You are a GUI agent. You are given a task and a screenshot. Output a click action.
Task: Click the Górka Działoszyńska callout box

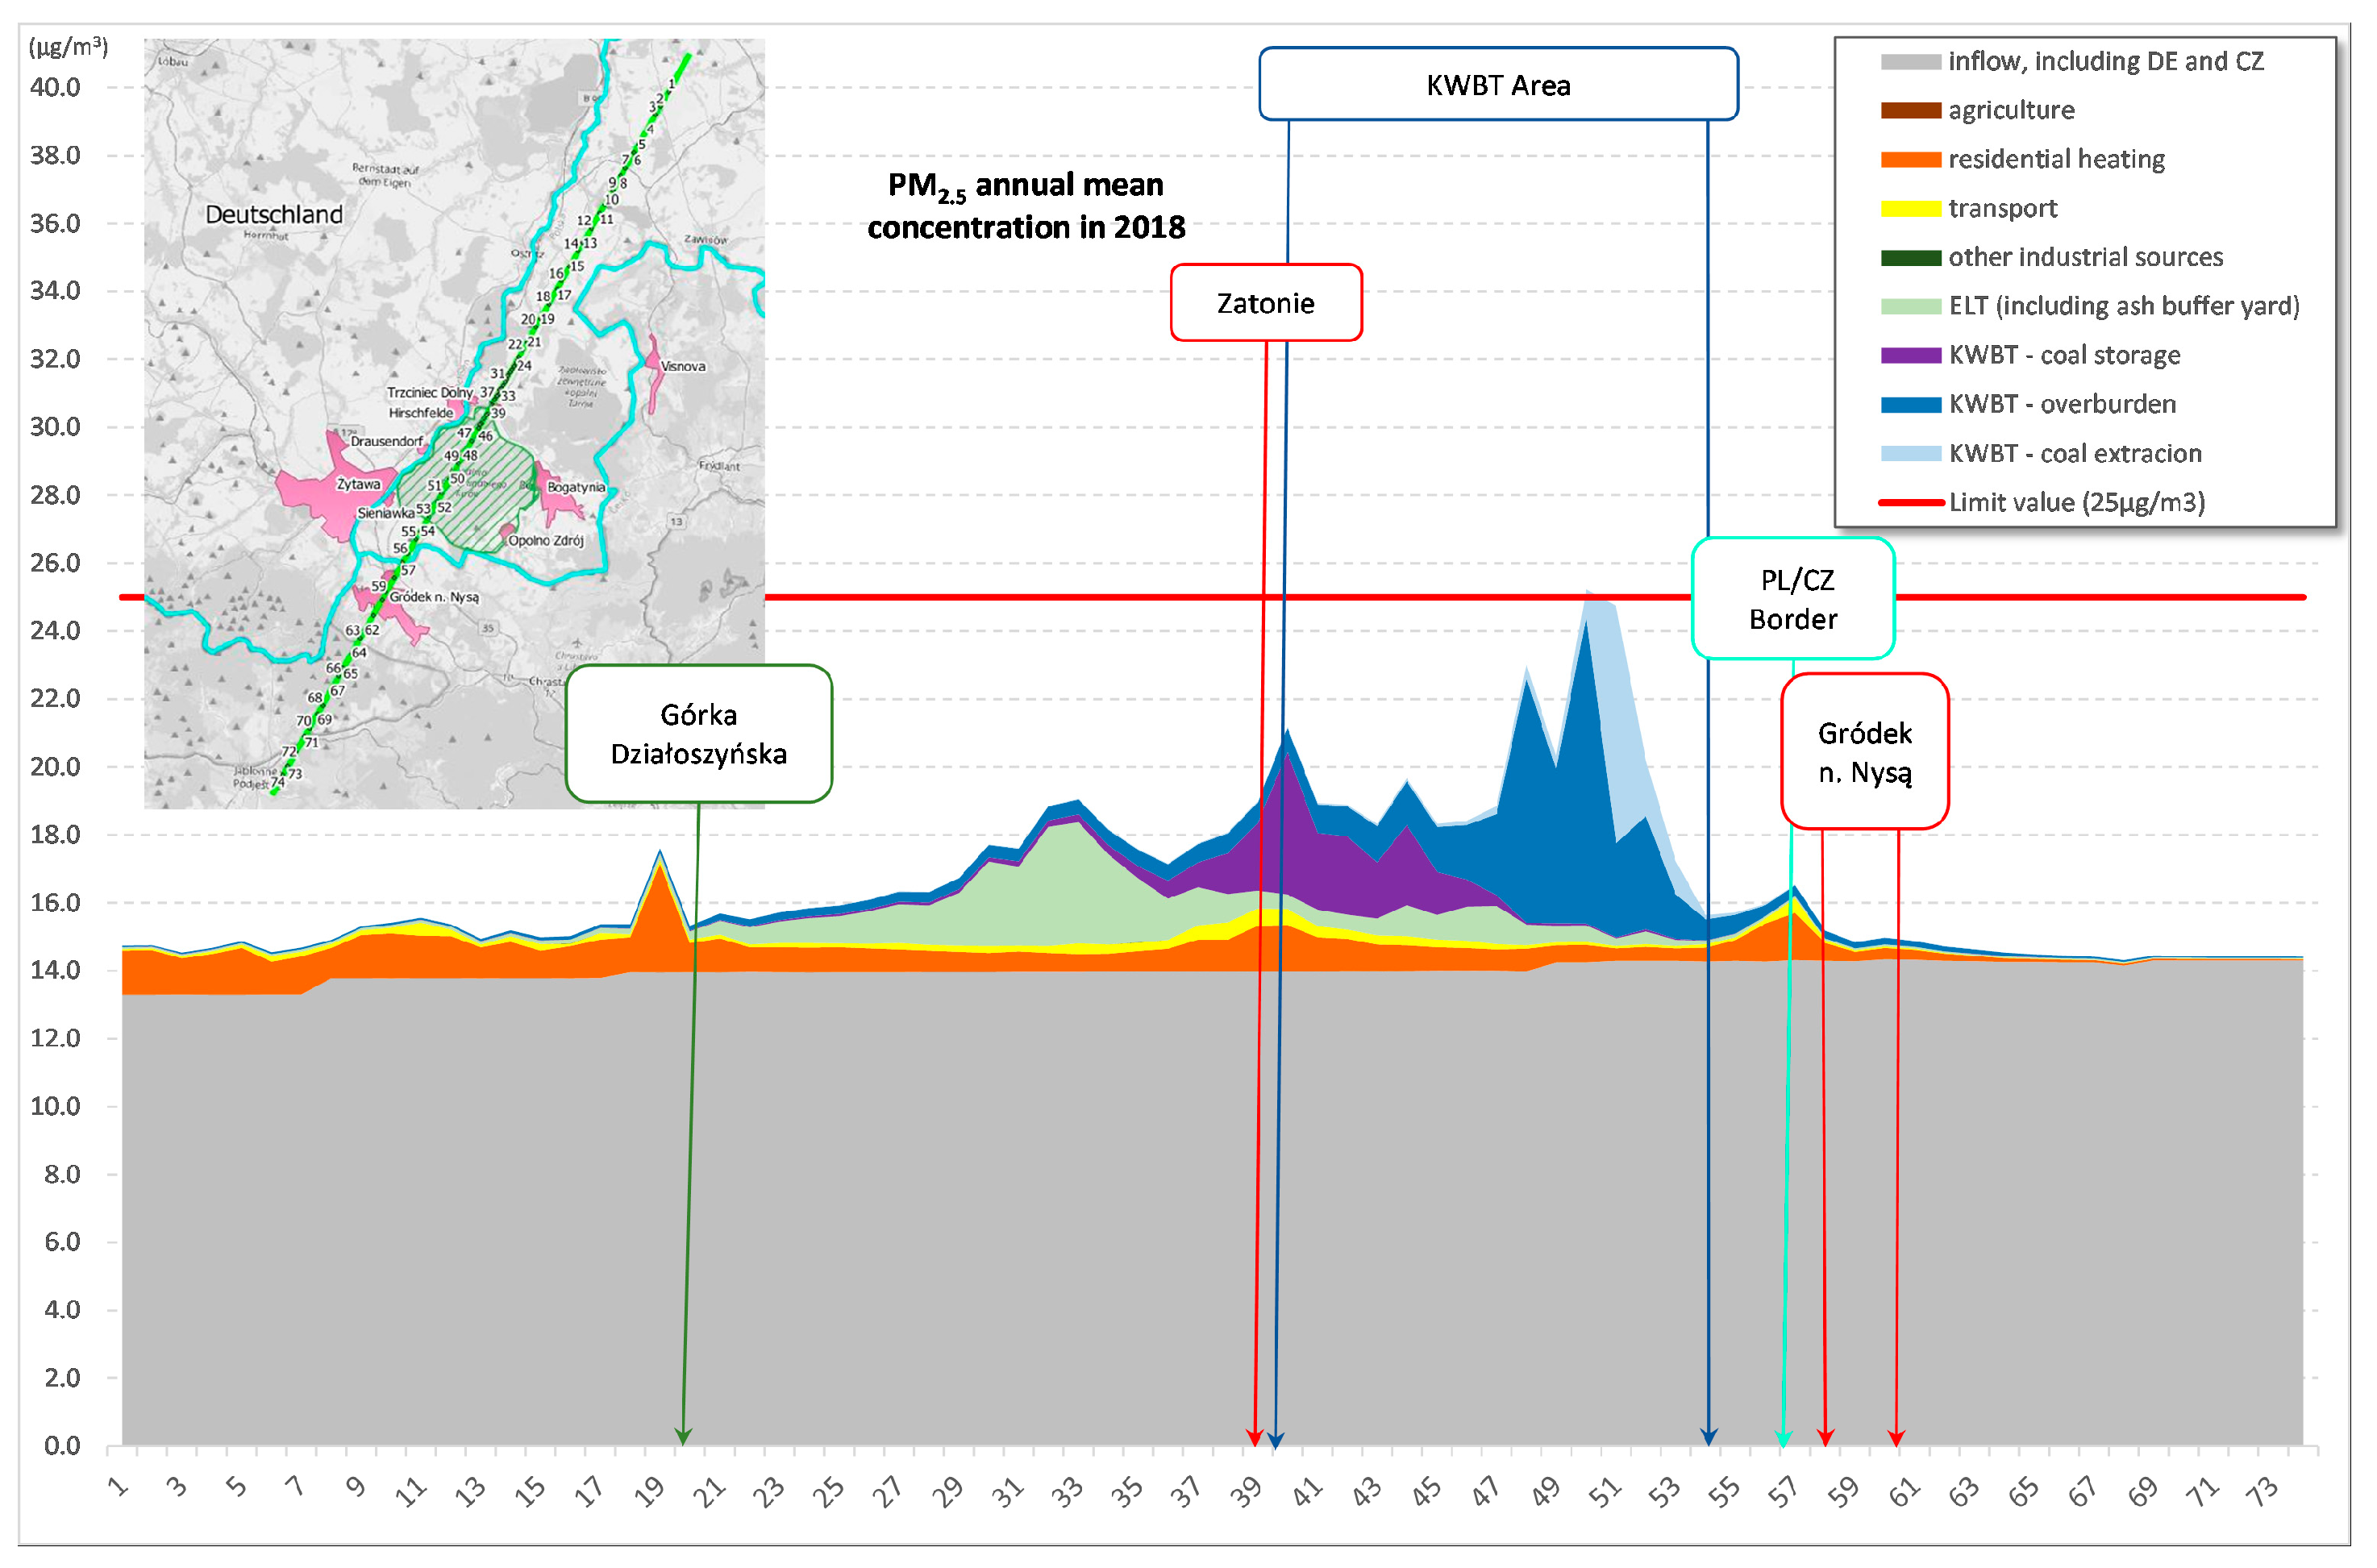pos(699,734)
